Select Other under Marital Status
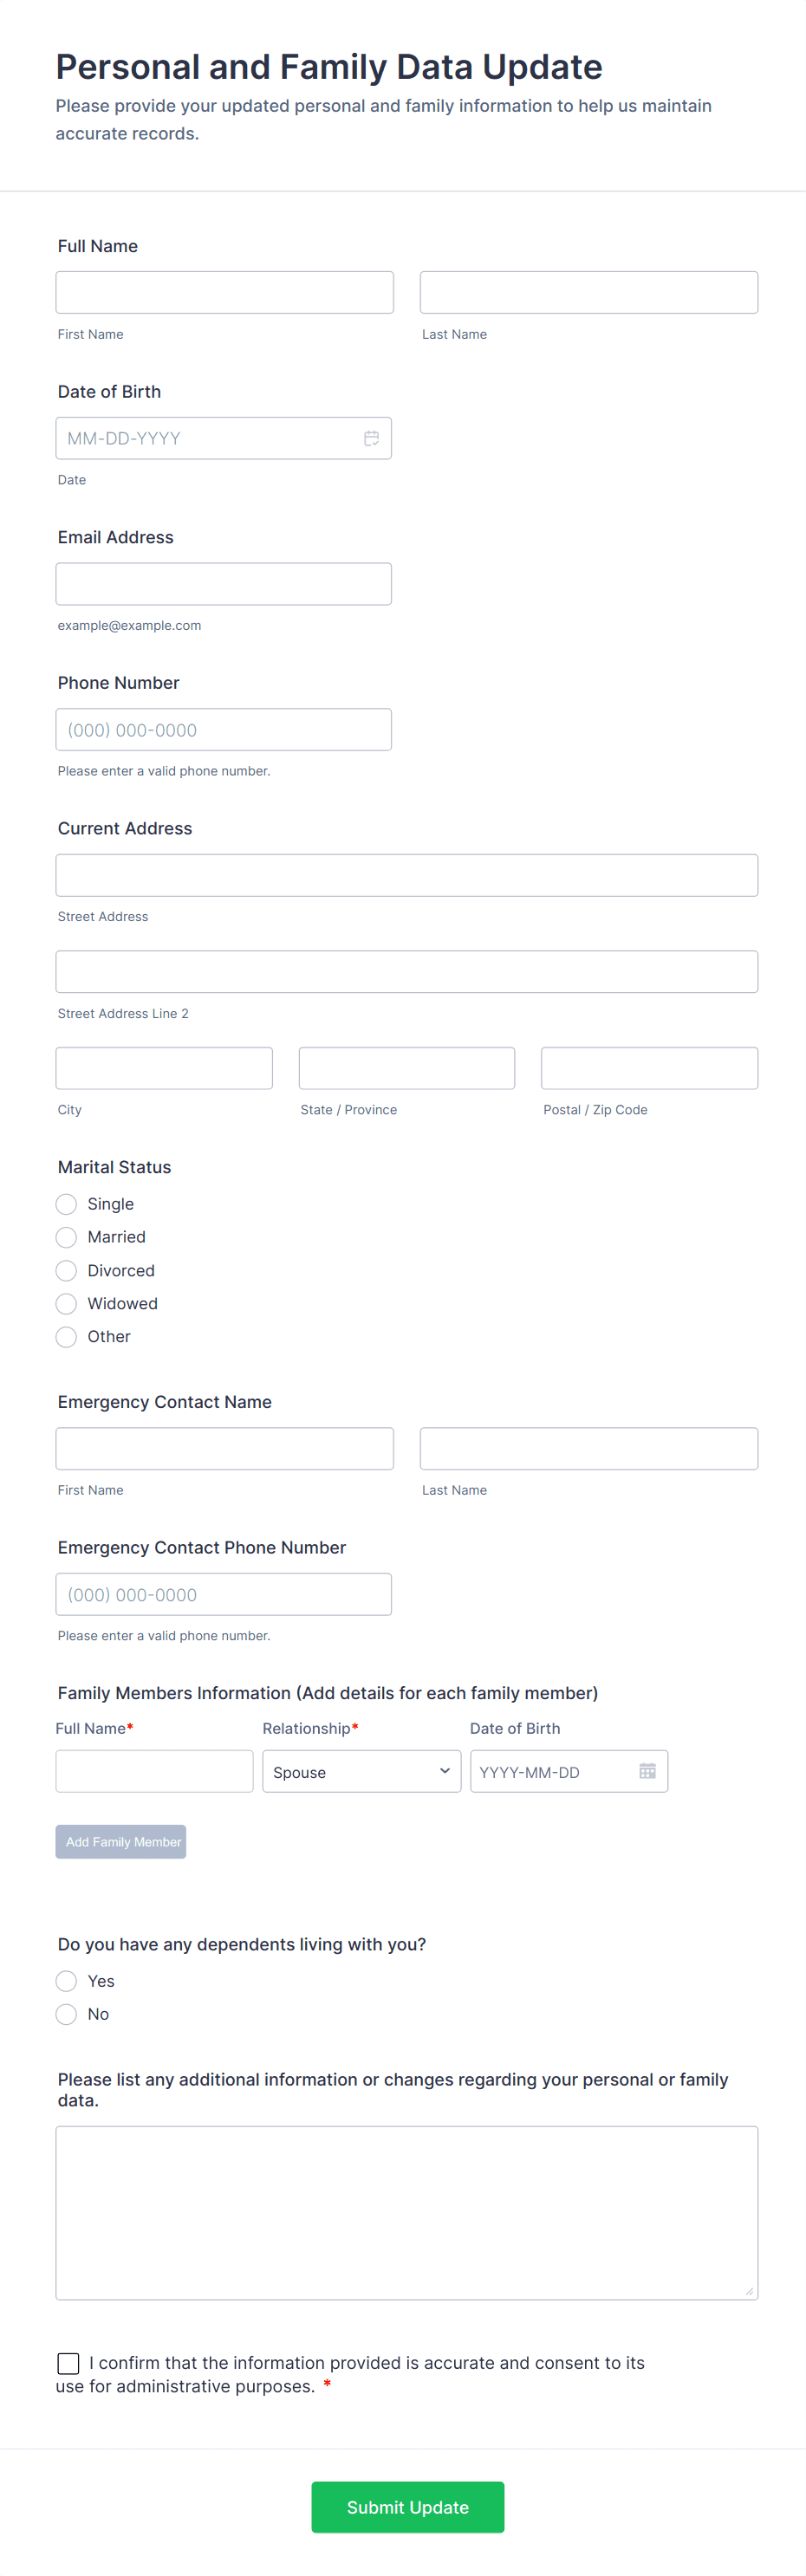This screenshot has height=2576, width=806. [66, 1336]
